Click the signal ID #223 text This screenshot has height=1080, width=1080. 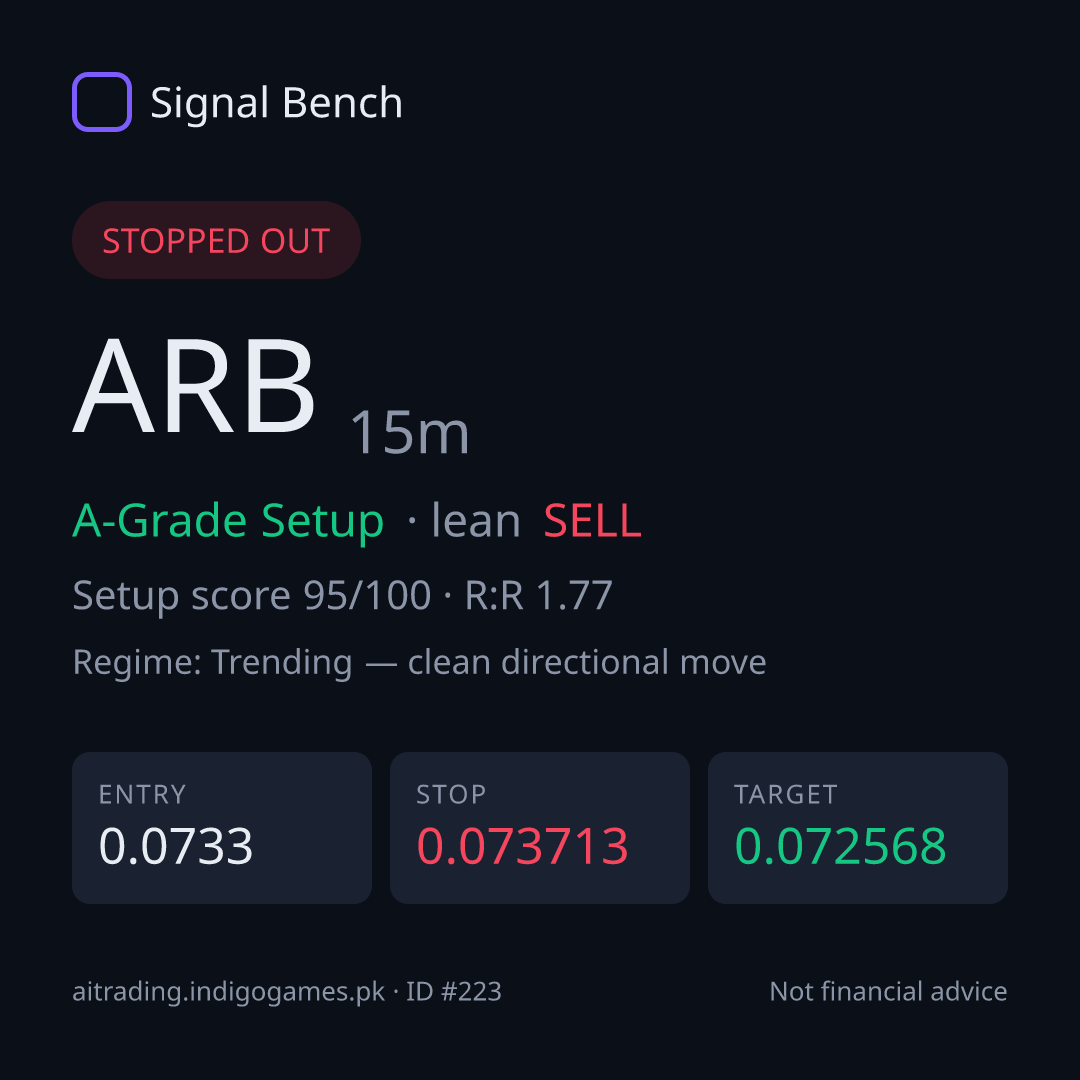point(453,992)
